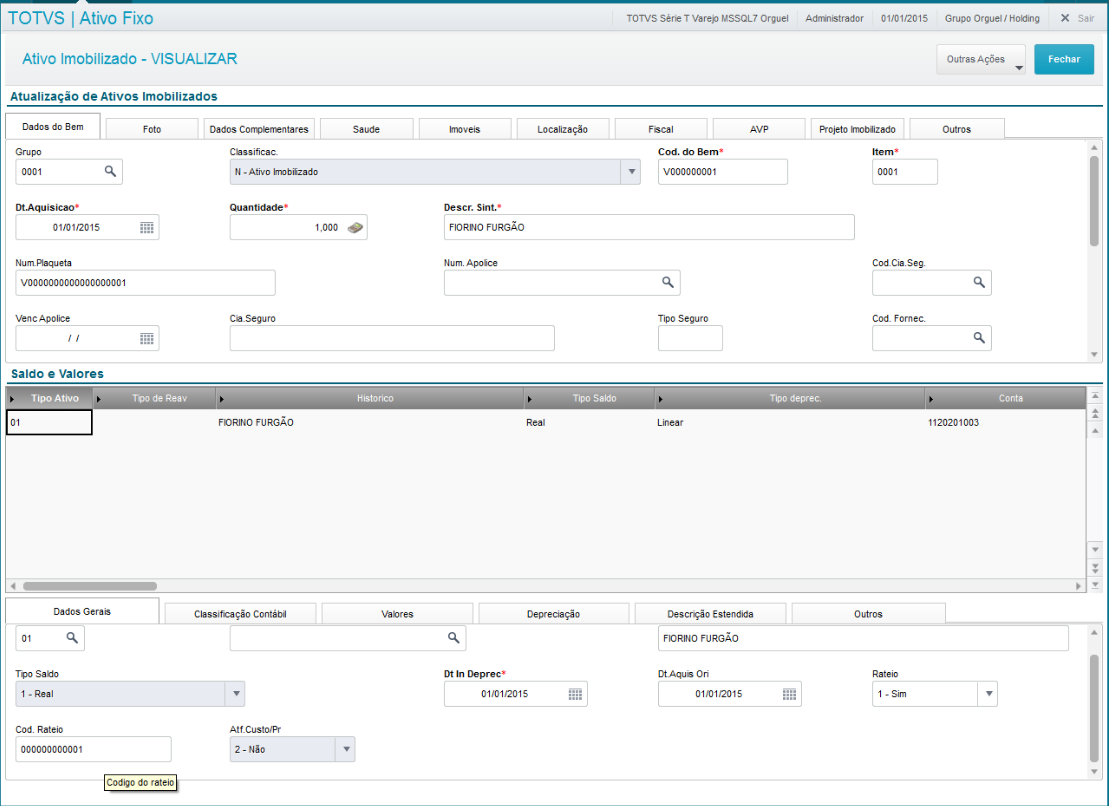
Task: Click the Cod. do Bem field
Action: pyautogui.click(x=722, y=172)
